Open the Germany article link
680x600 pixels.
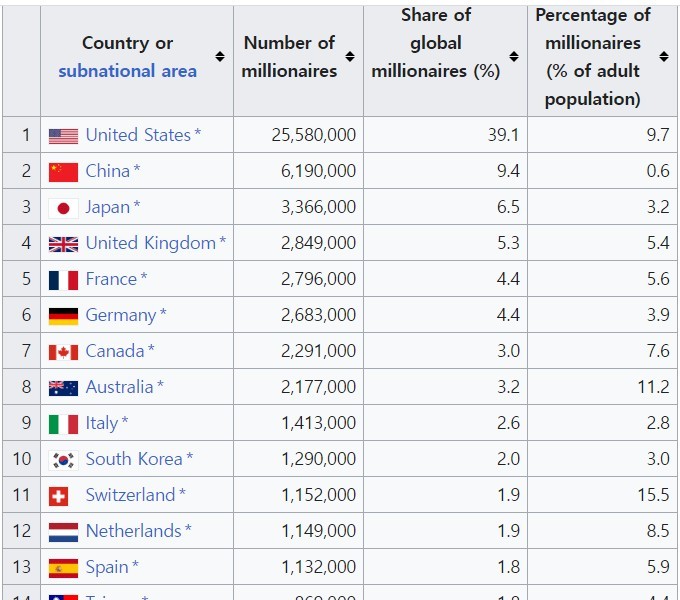pos(120,315)
